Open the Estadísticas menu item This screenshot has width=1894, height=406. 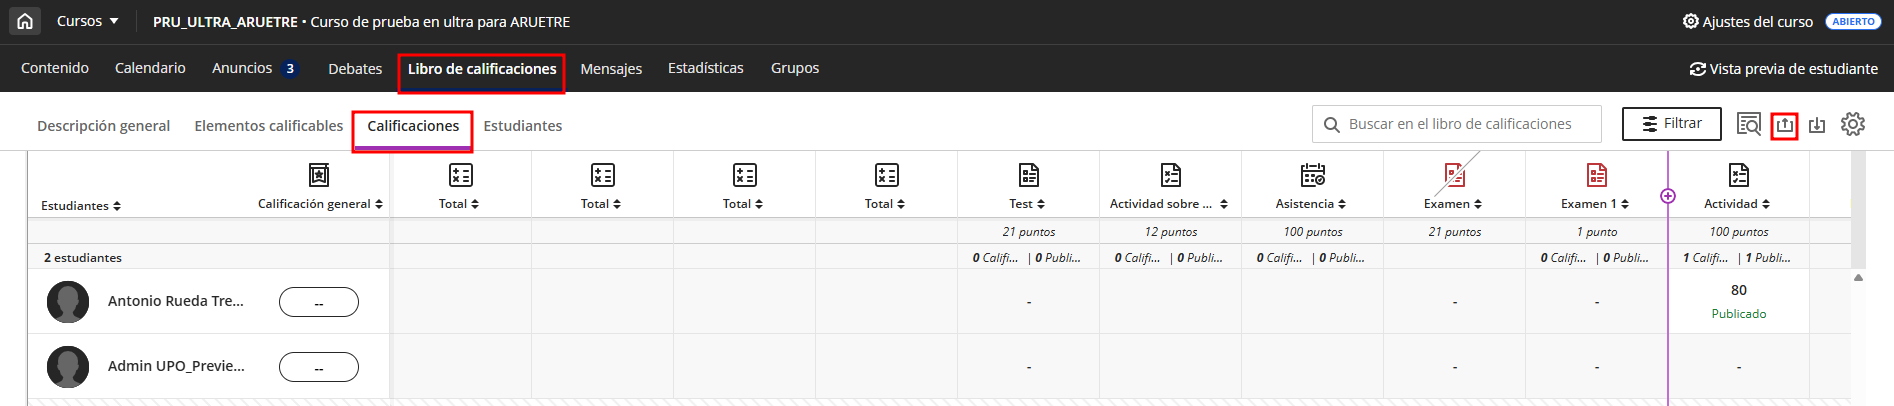point(705,68)
